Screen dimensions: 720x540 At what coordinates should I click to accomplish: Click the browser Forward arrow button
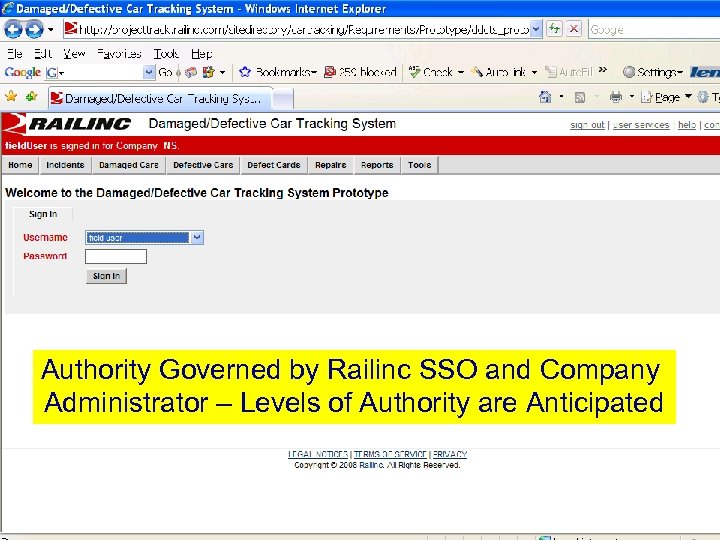pos(34,30)
